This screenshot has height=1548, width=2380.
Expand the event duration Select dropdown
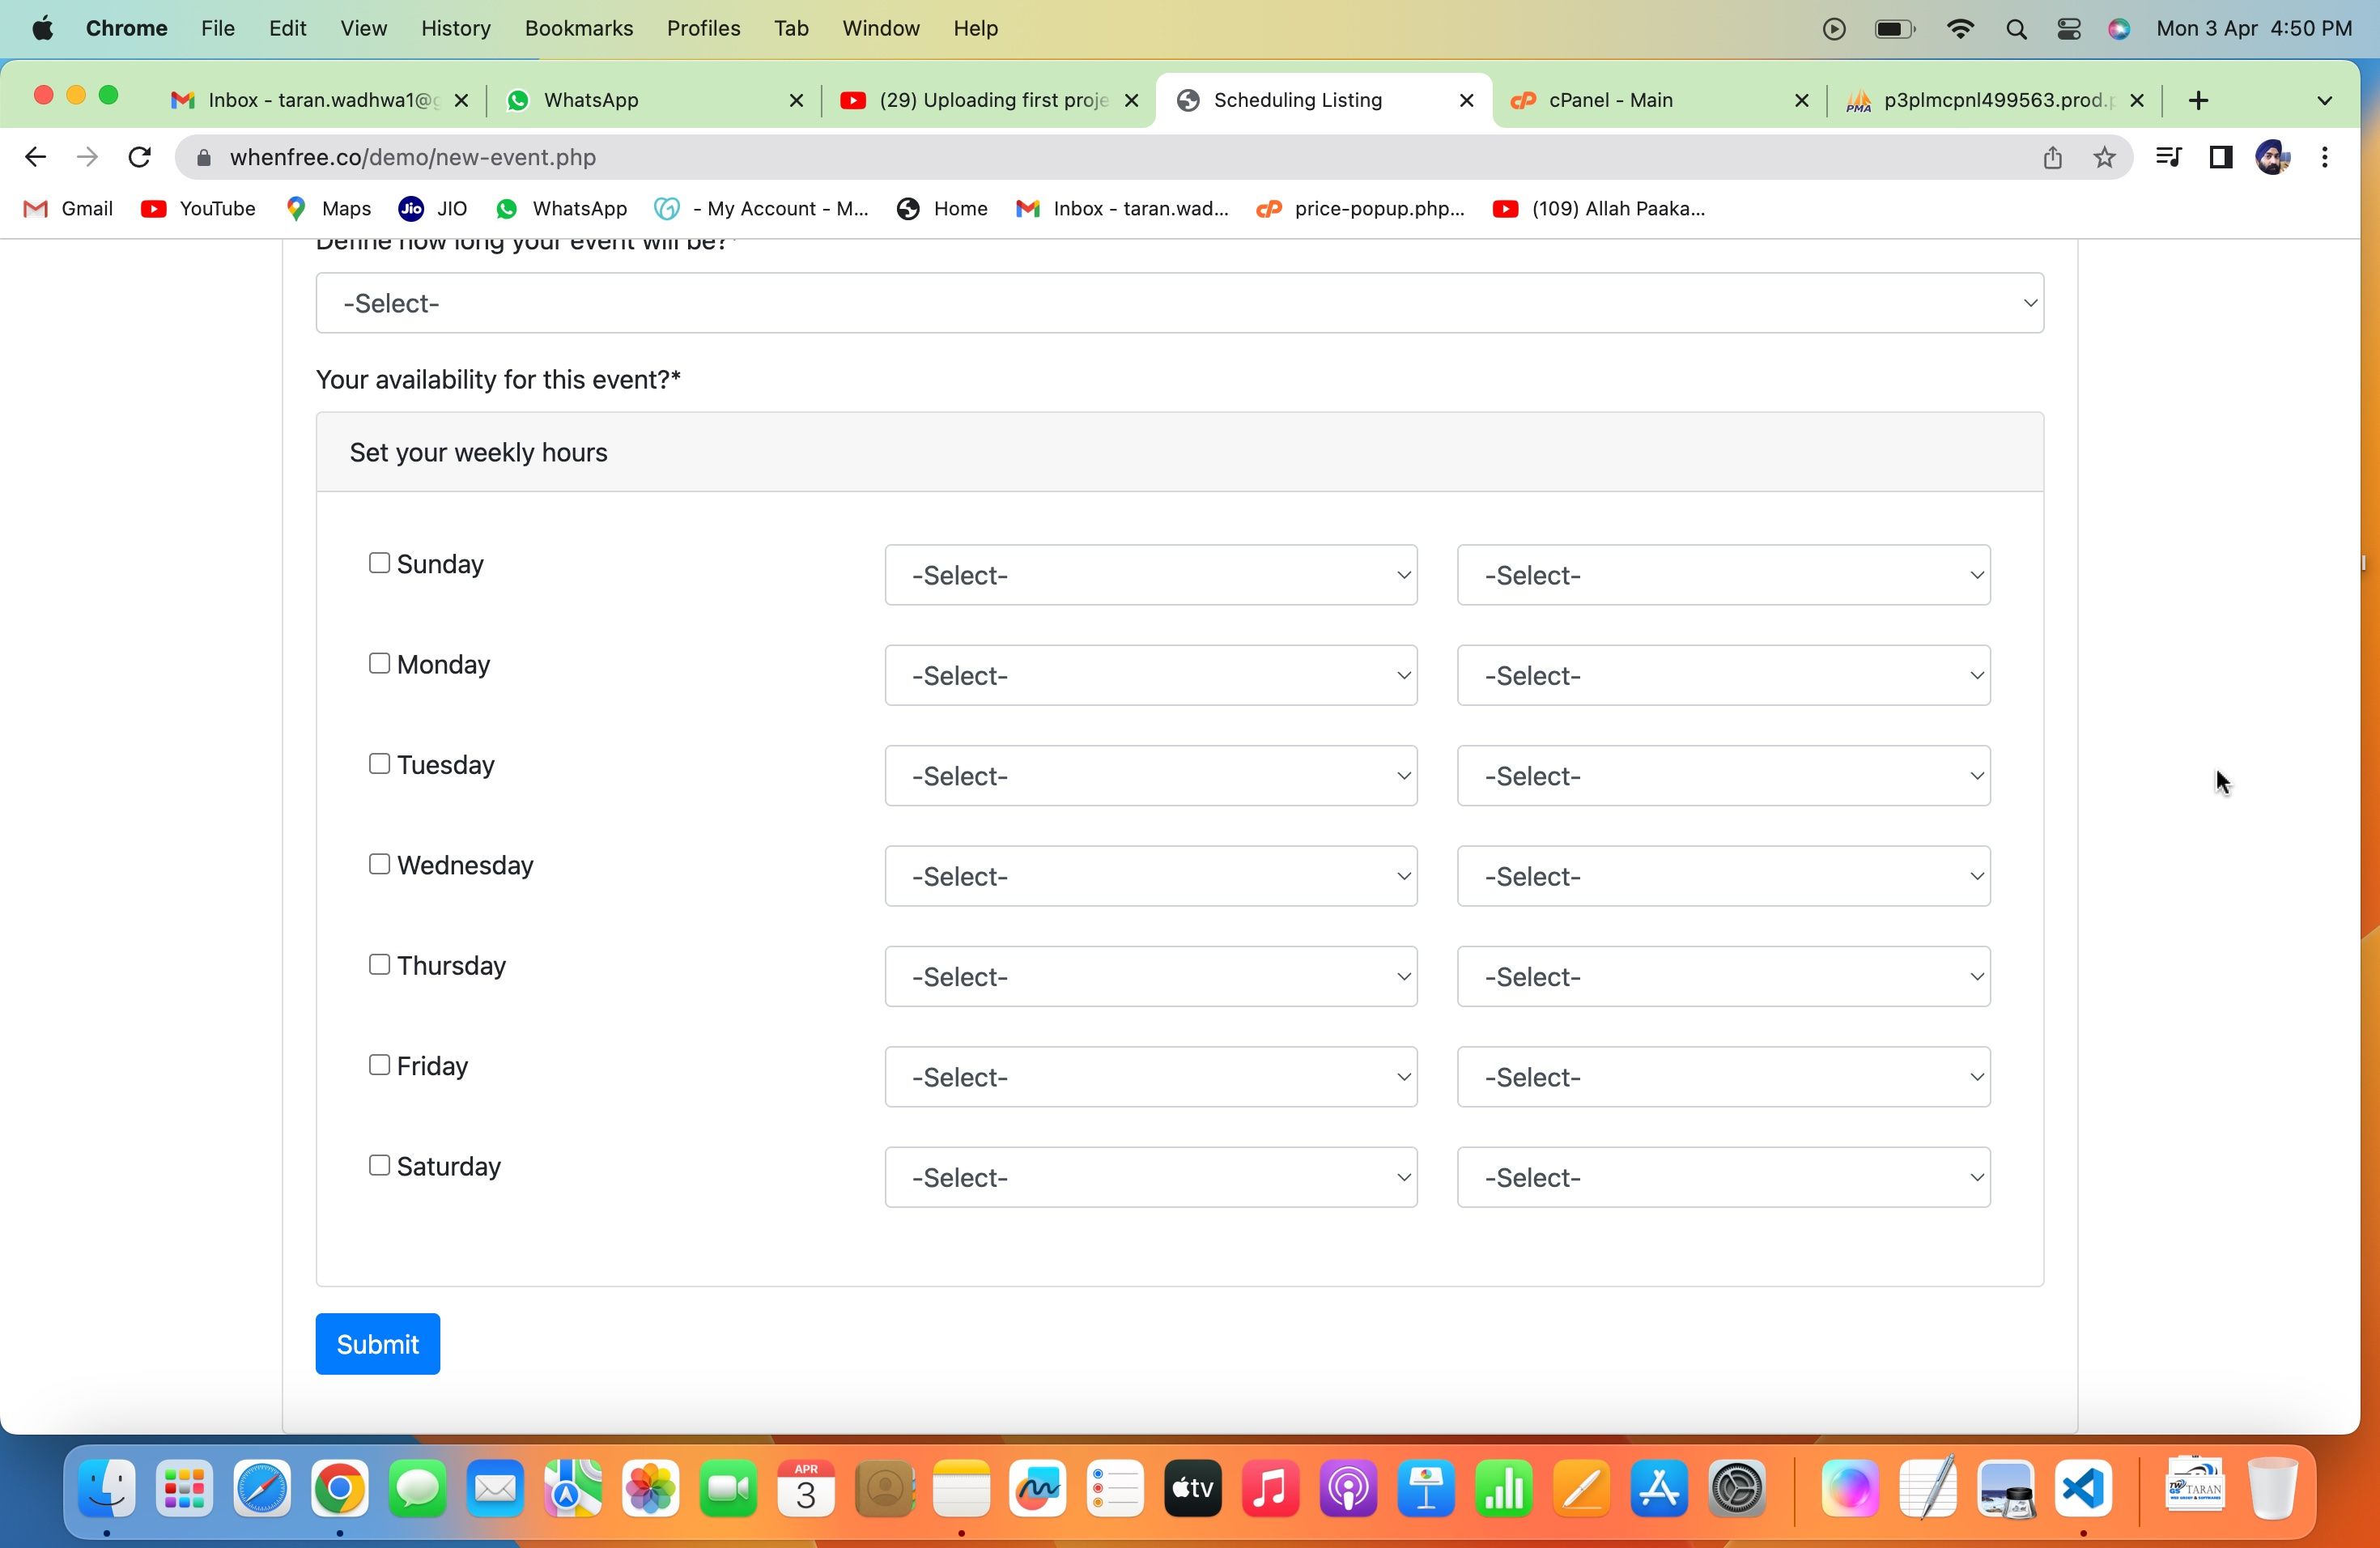point(1179,303)
